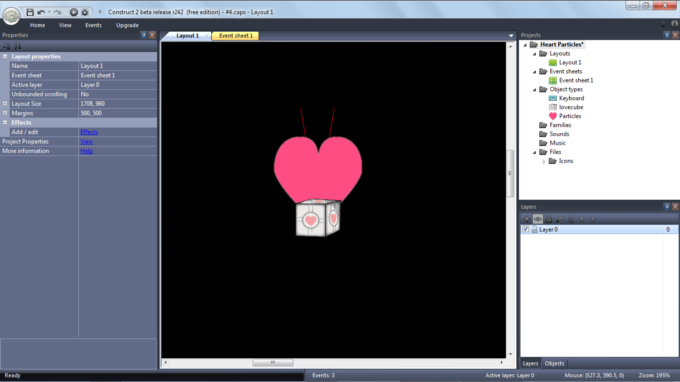
Task: Select the Particles object type in Projects
Action: point(569,116)
